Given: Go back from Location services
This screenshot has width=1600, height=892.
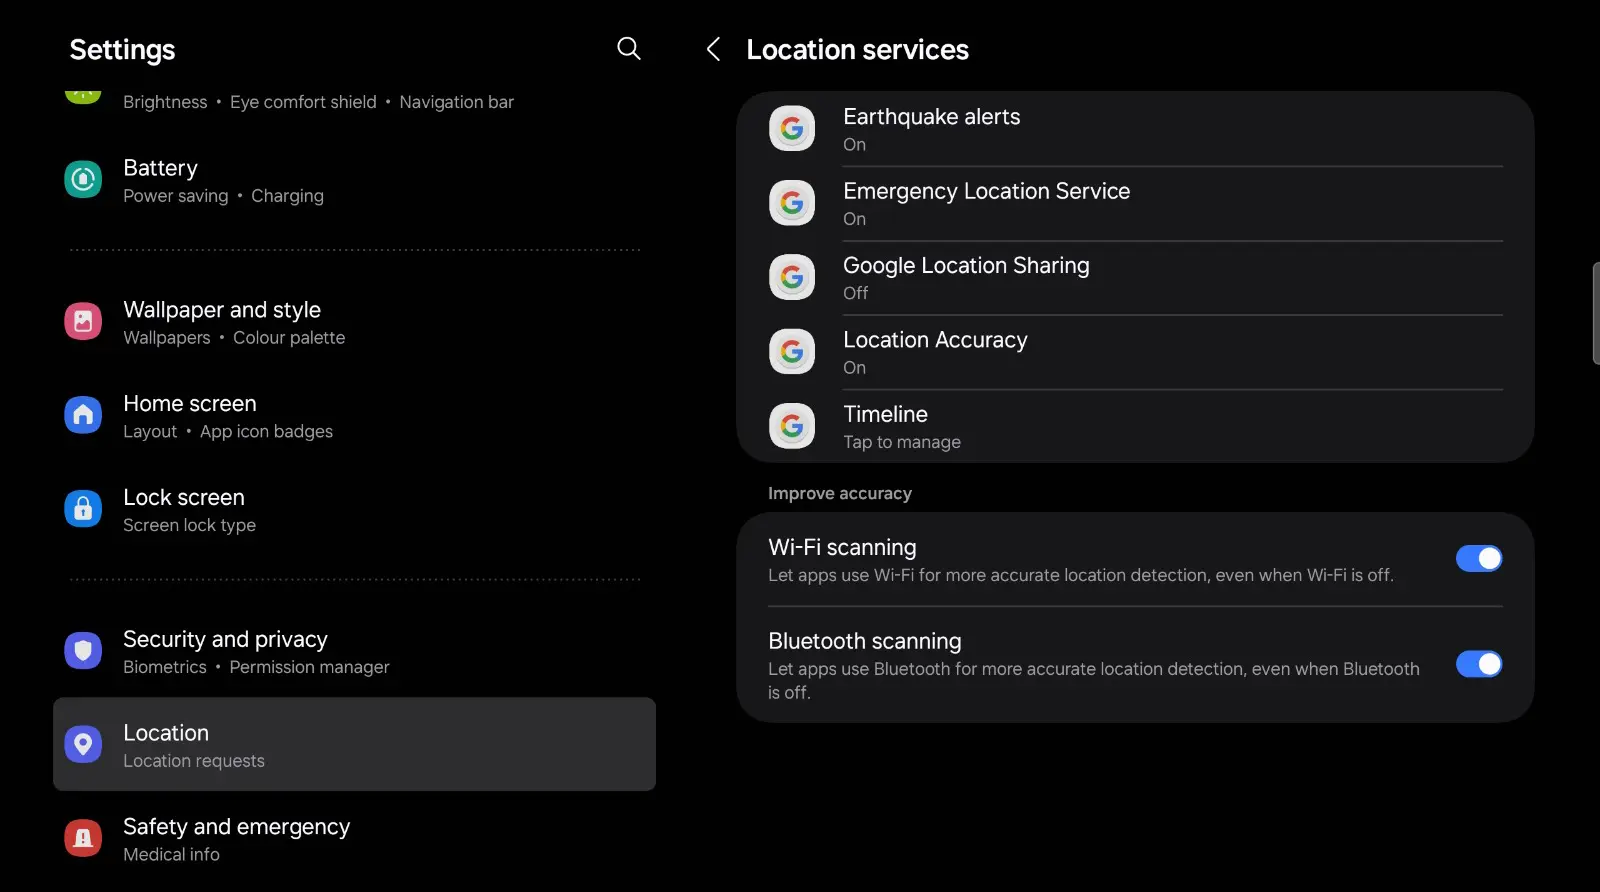Looking at the screenshot, I should click(x=713, y=49).
